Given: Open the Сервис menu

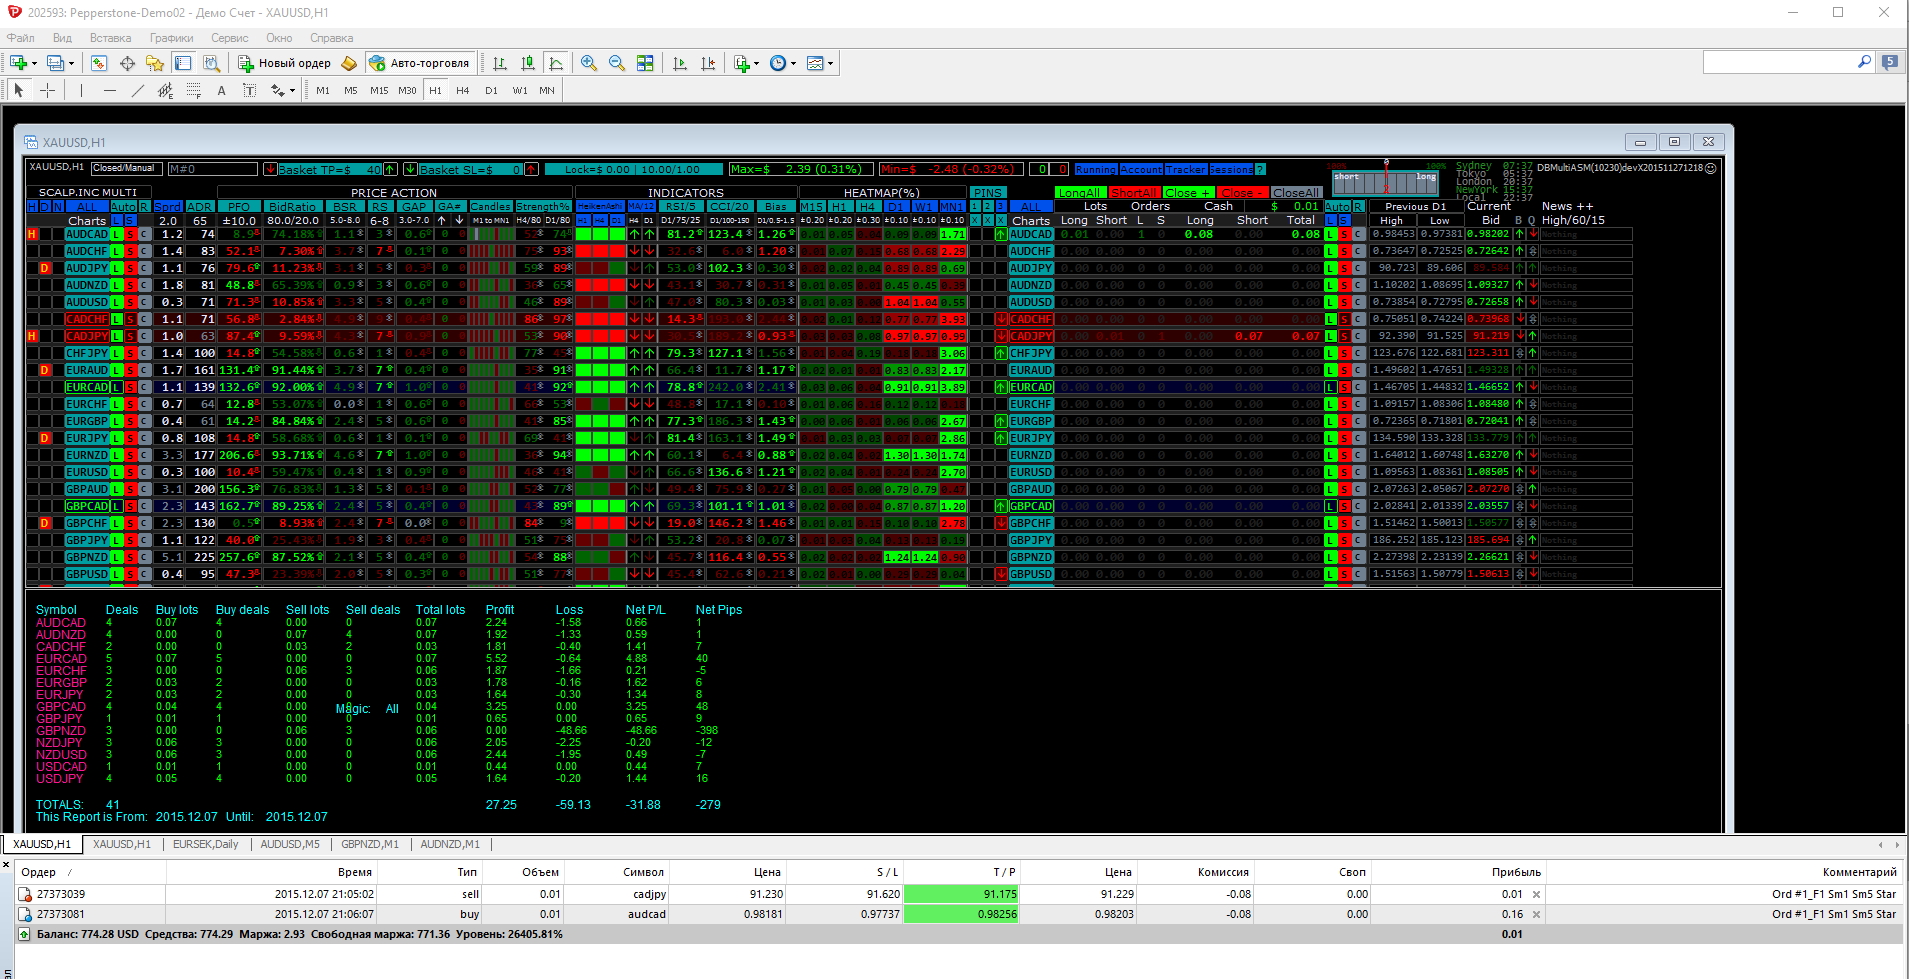Looking at the screenshot, I should click(229, 38).
